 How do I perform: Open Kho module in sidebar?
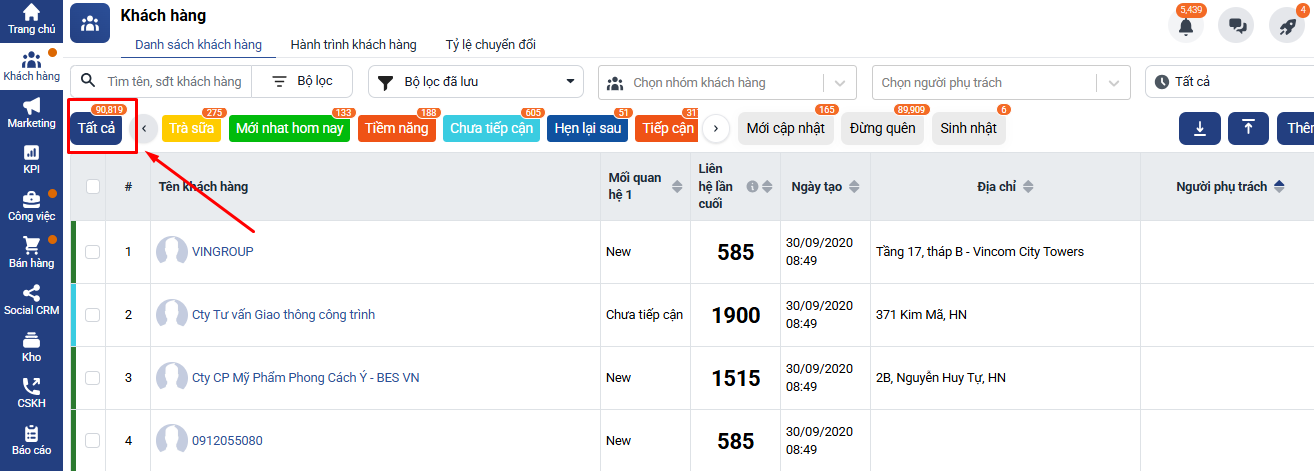click(31, 347)
